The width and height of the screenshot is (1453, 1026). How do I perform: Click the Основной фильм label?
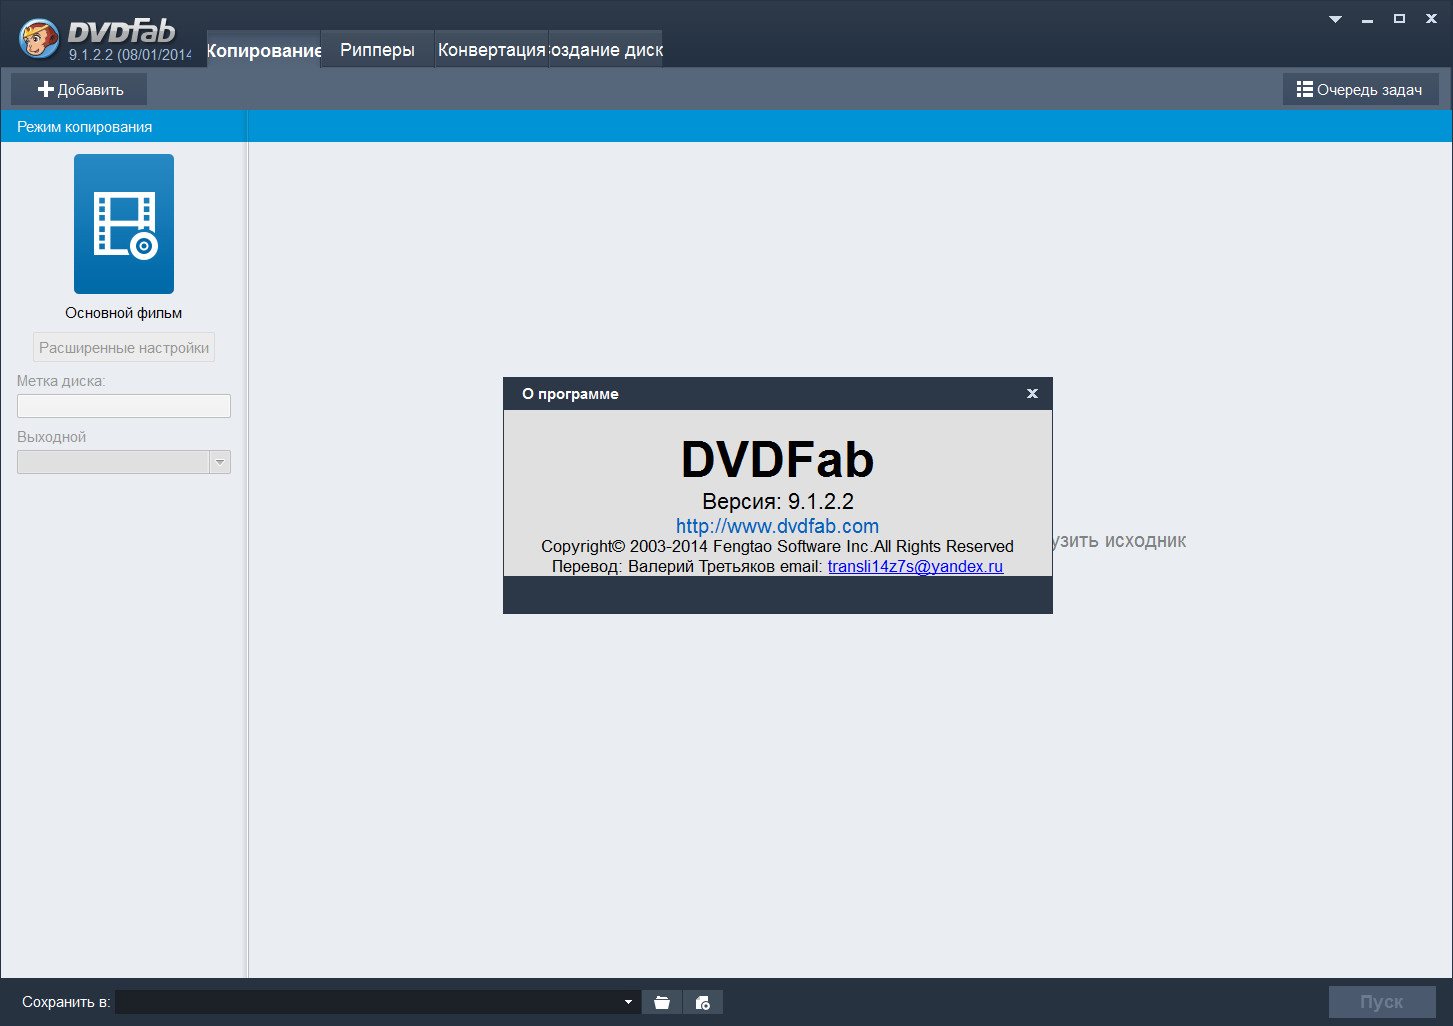[x=124, y=313]
